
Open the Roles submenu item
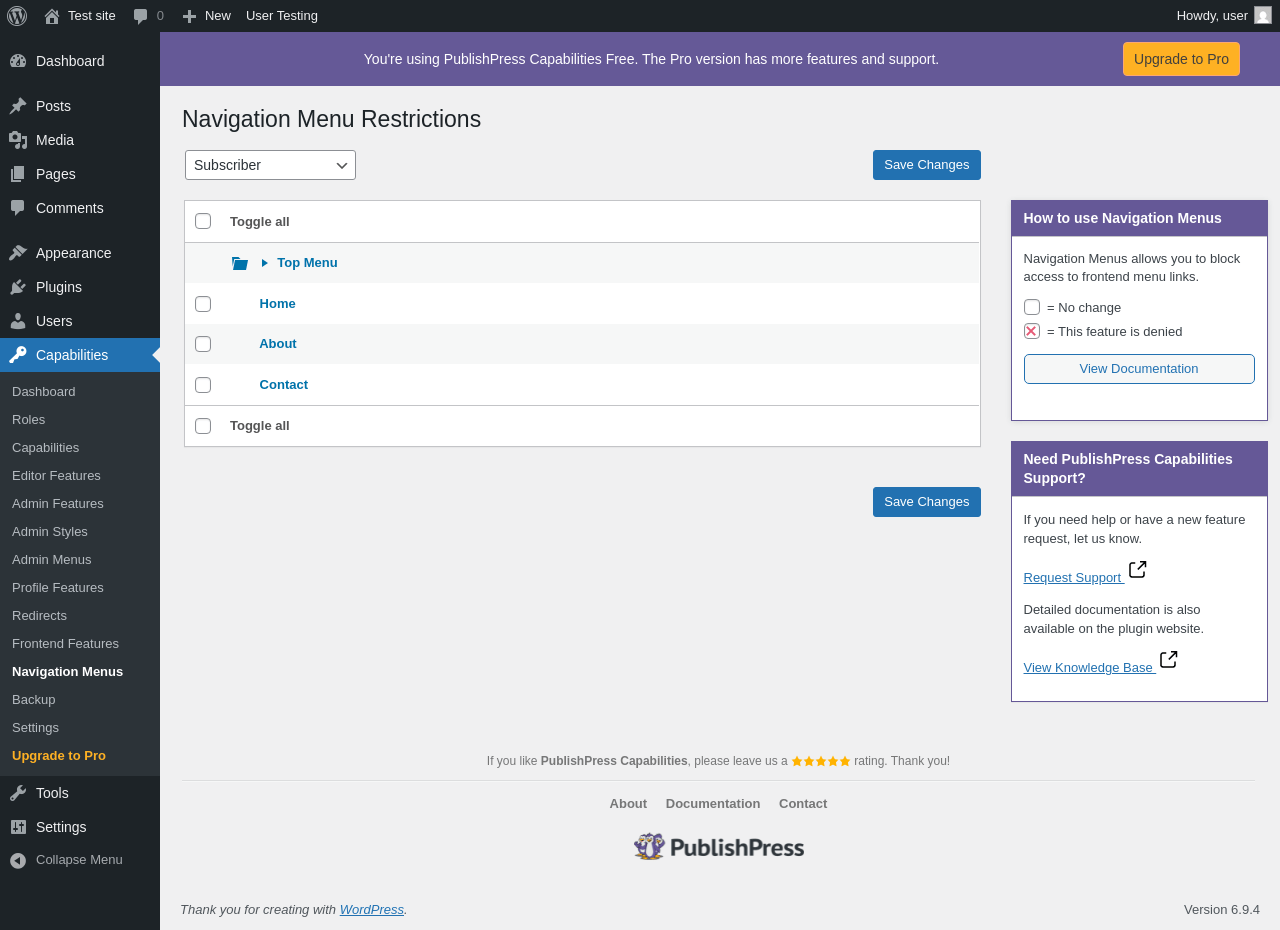pyautogui.click(x=28, y=419)
